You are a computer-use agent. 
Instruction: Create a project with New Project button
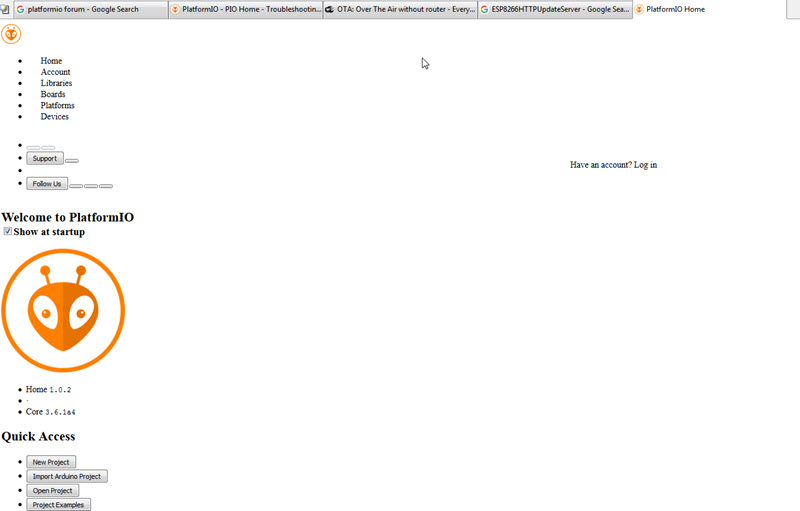click(51, 462)
